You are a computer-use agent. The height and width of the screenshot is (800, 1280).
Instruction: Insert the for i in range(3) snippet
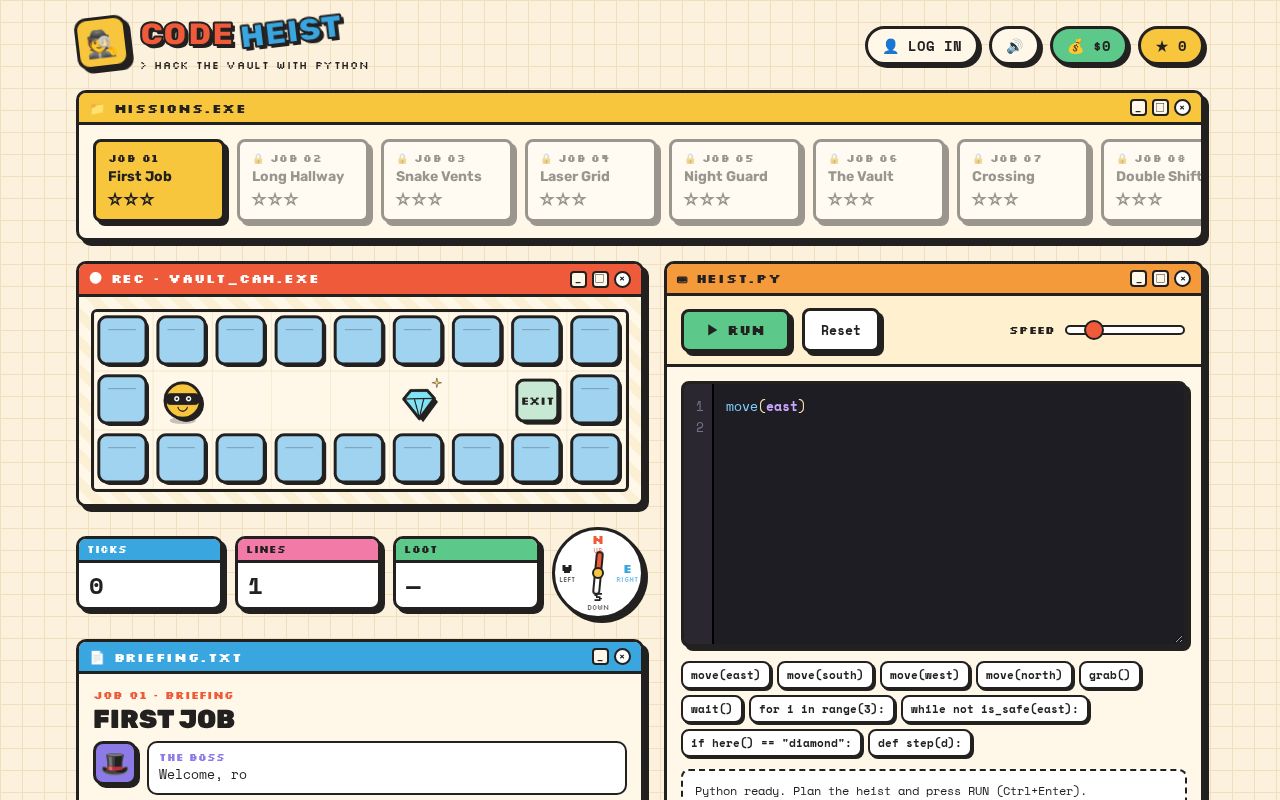point(822,709)
